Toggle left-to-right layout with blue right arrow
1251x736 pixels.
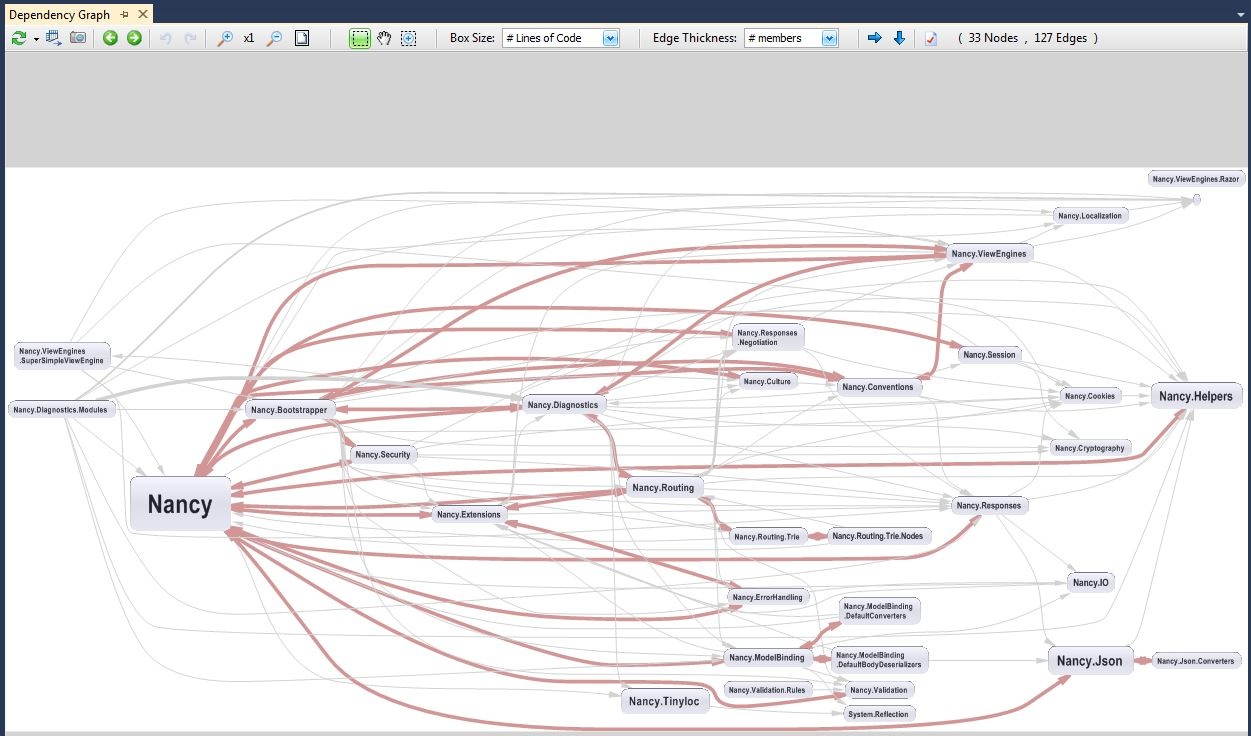873,38
